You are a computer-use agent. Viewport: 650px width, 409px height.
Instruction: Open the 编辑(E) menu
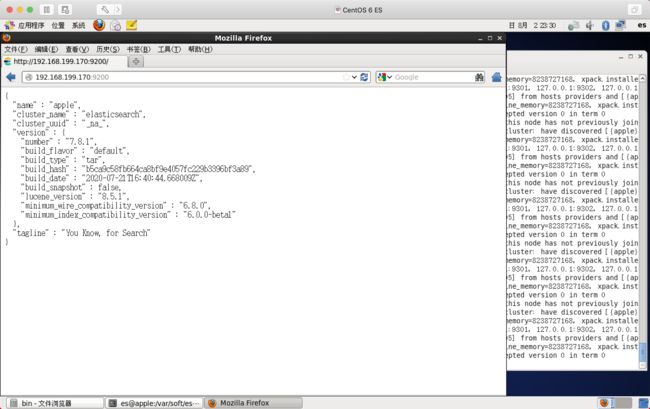(46, 49)
